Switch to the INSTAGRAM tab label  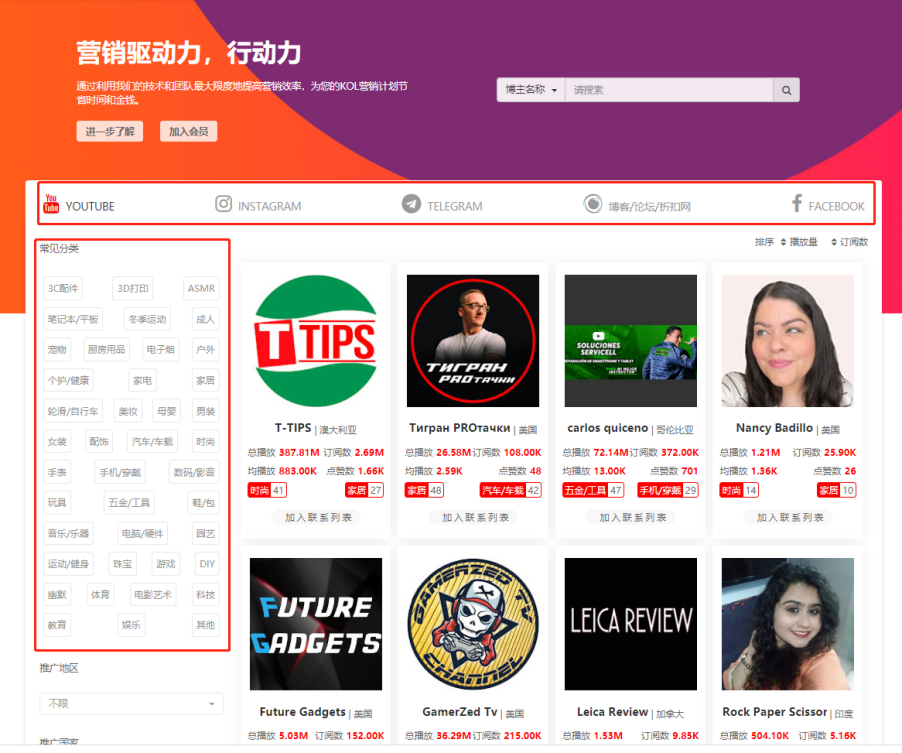click(x=269, y=206)
